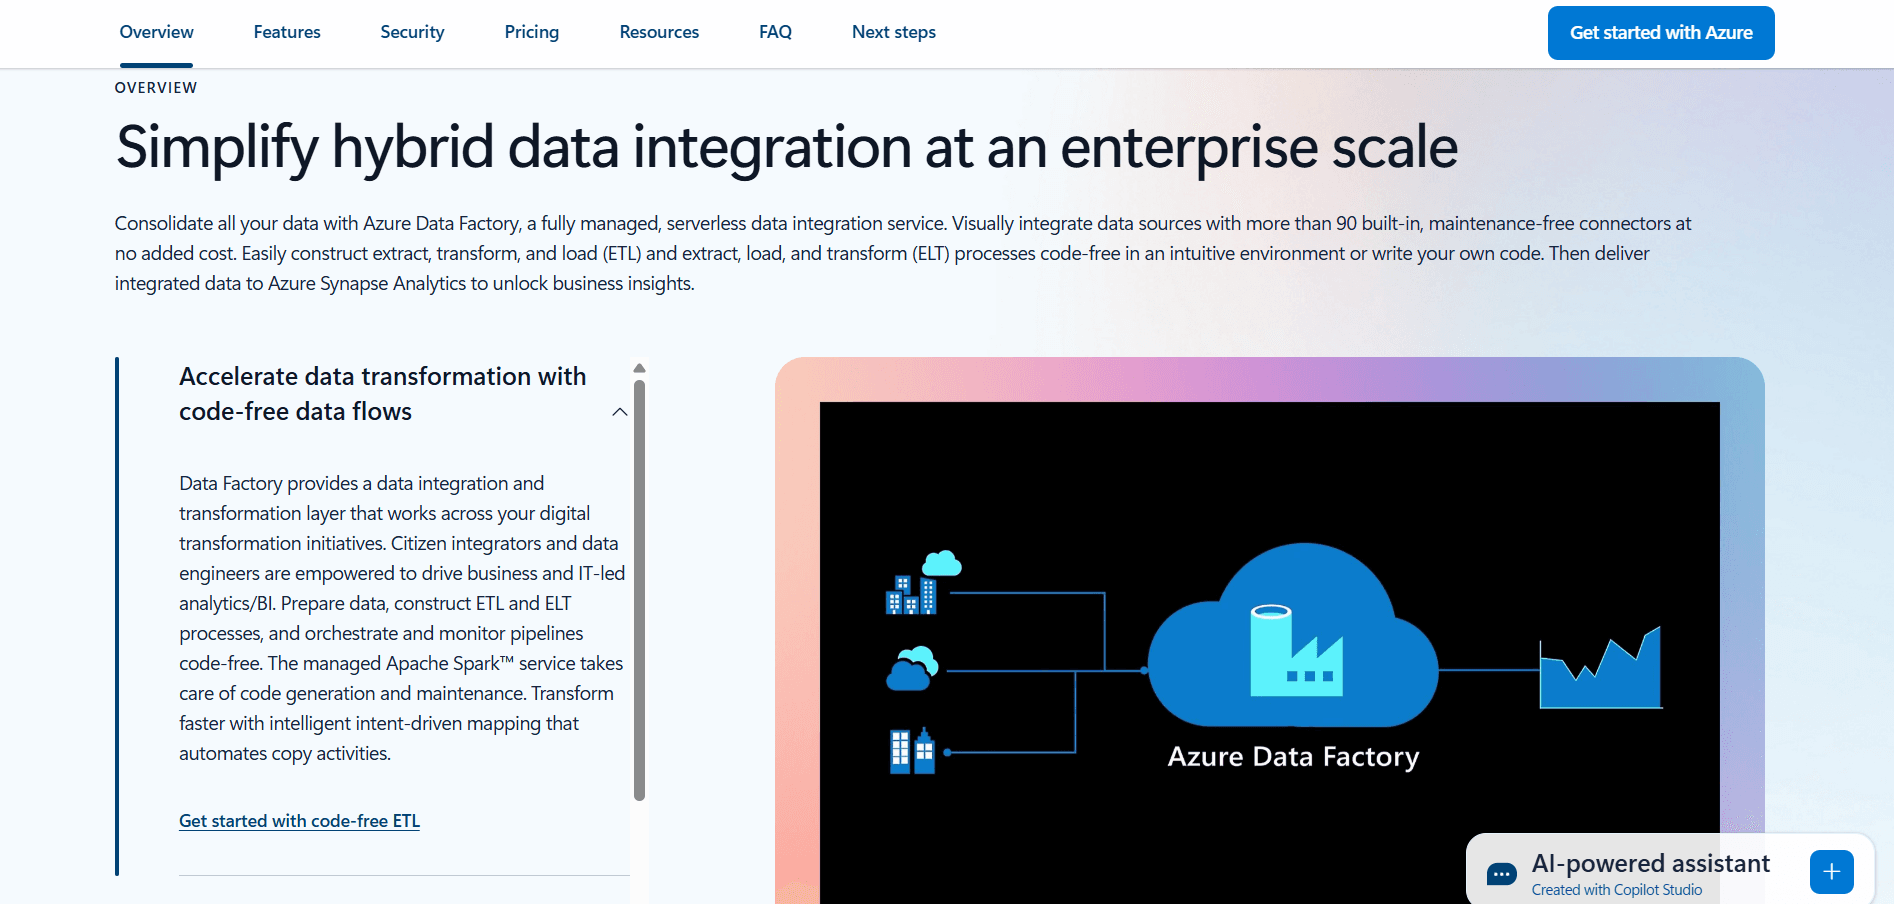The width and height of the screenshot is (1894, 904).
Task: Go to the Features tab
Action: 287,32
